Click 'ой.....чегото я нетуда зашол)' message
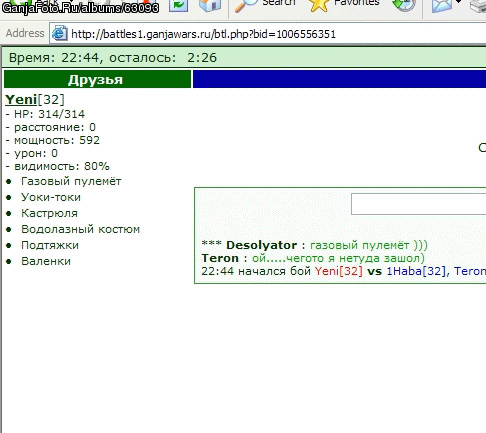This screenshot has height=433, width=486. [338, 258]
